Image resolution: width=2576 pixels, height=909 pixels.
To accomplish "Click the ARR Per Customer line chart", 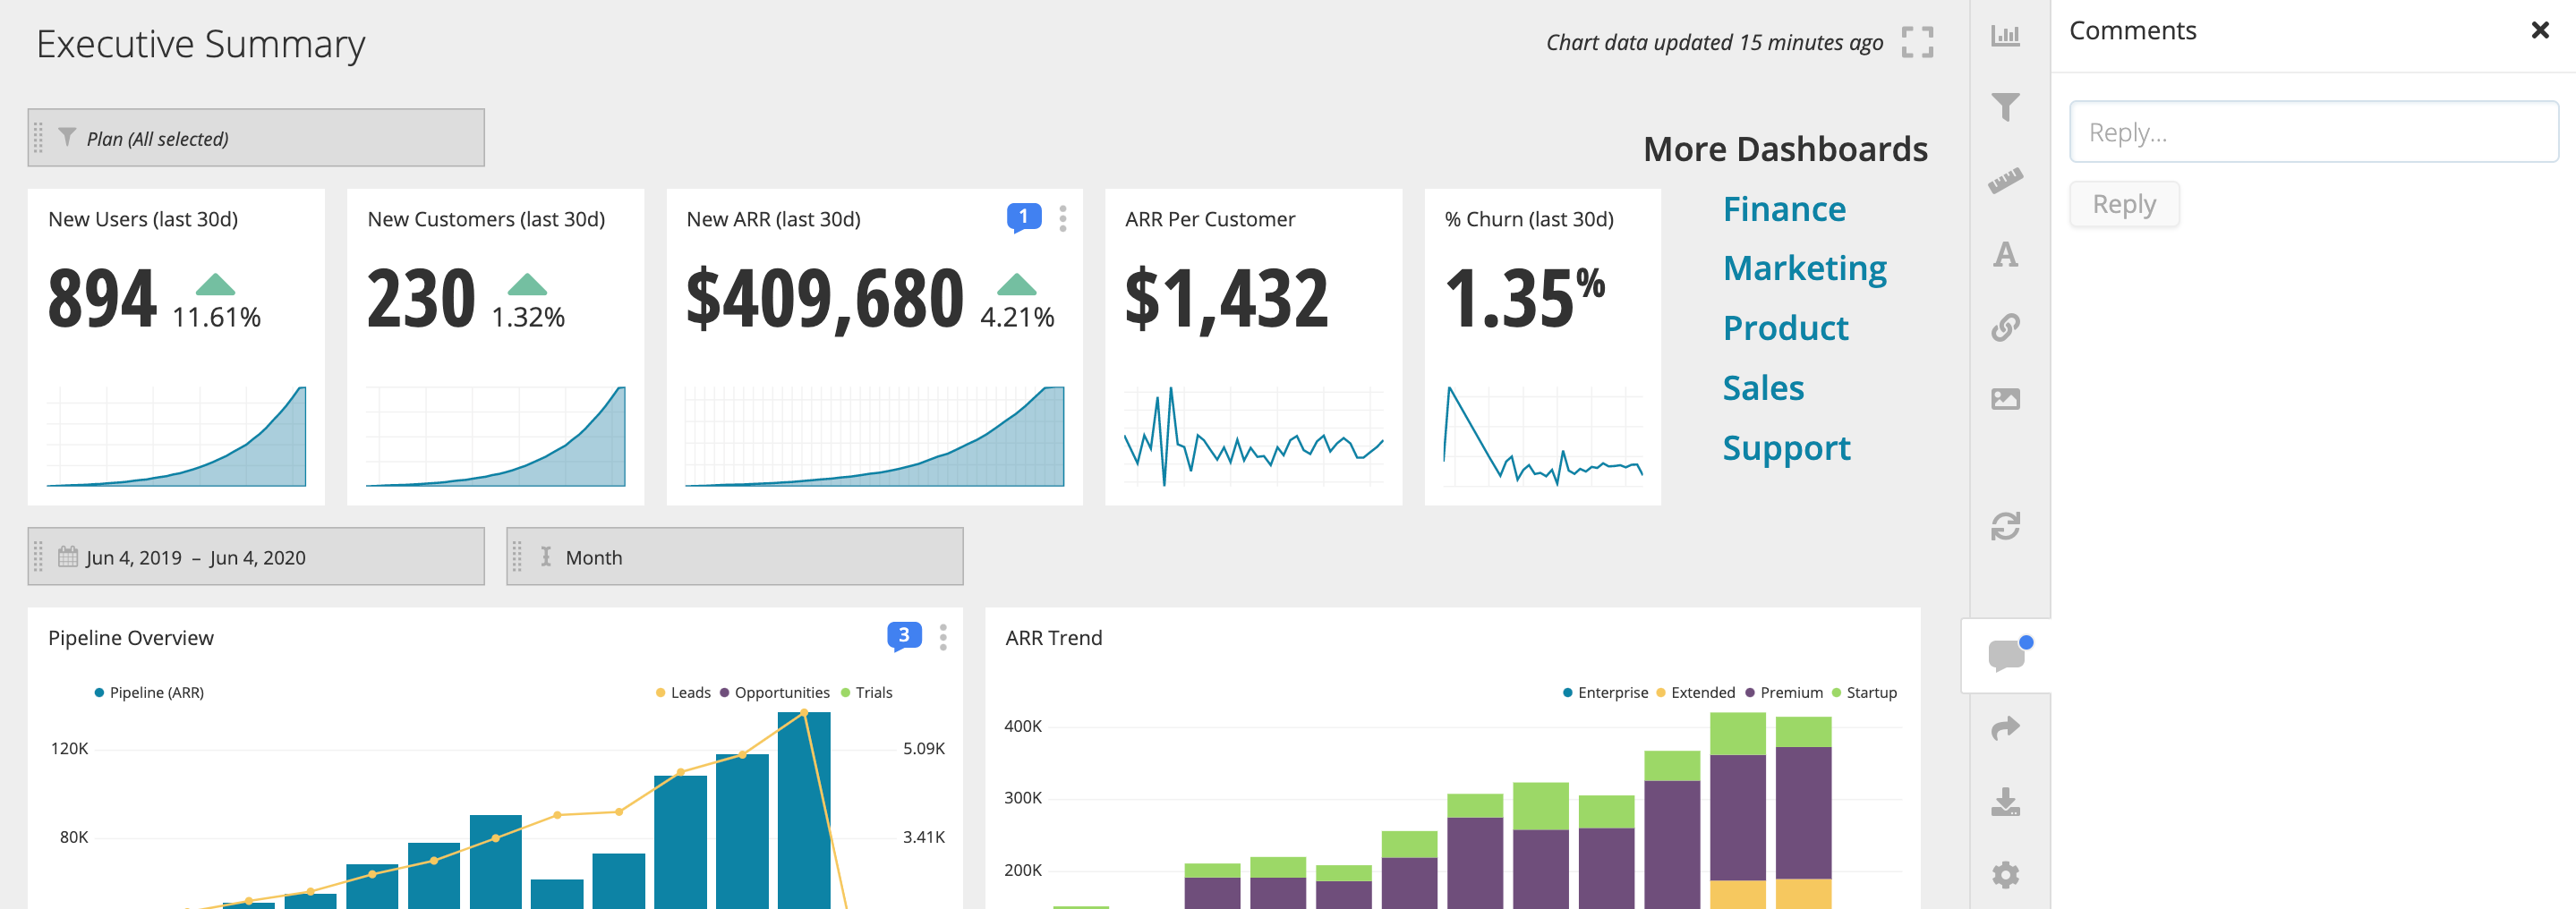I will click(1253, 436).
